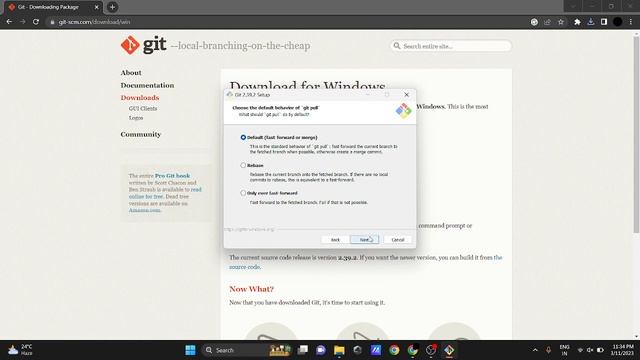Click Back in Git Setup dialog
640x360 pixels.
(x=335, y=240)
